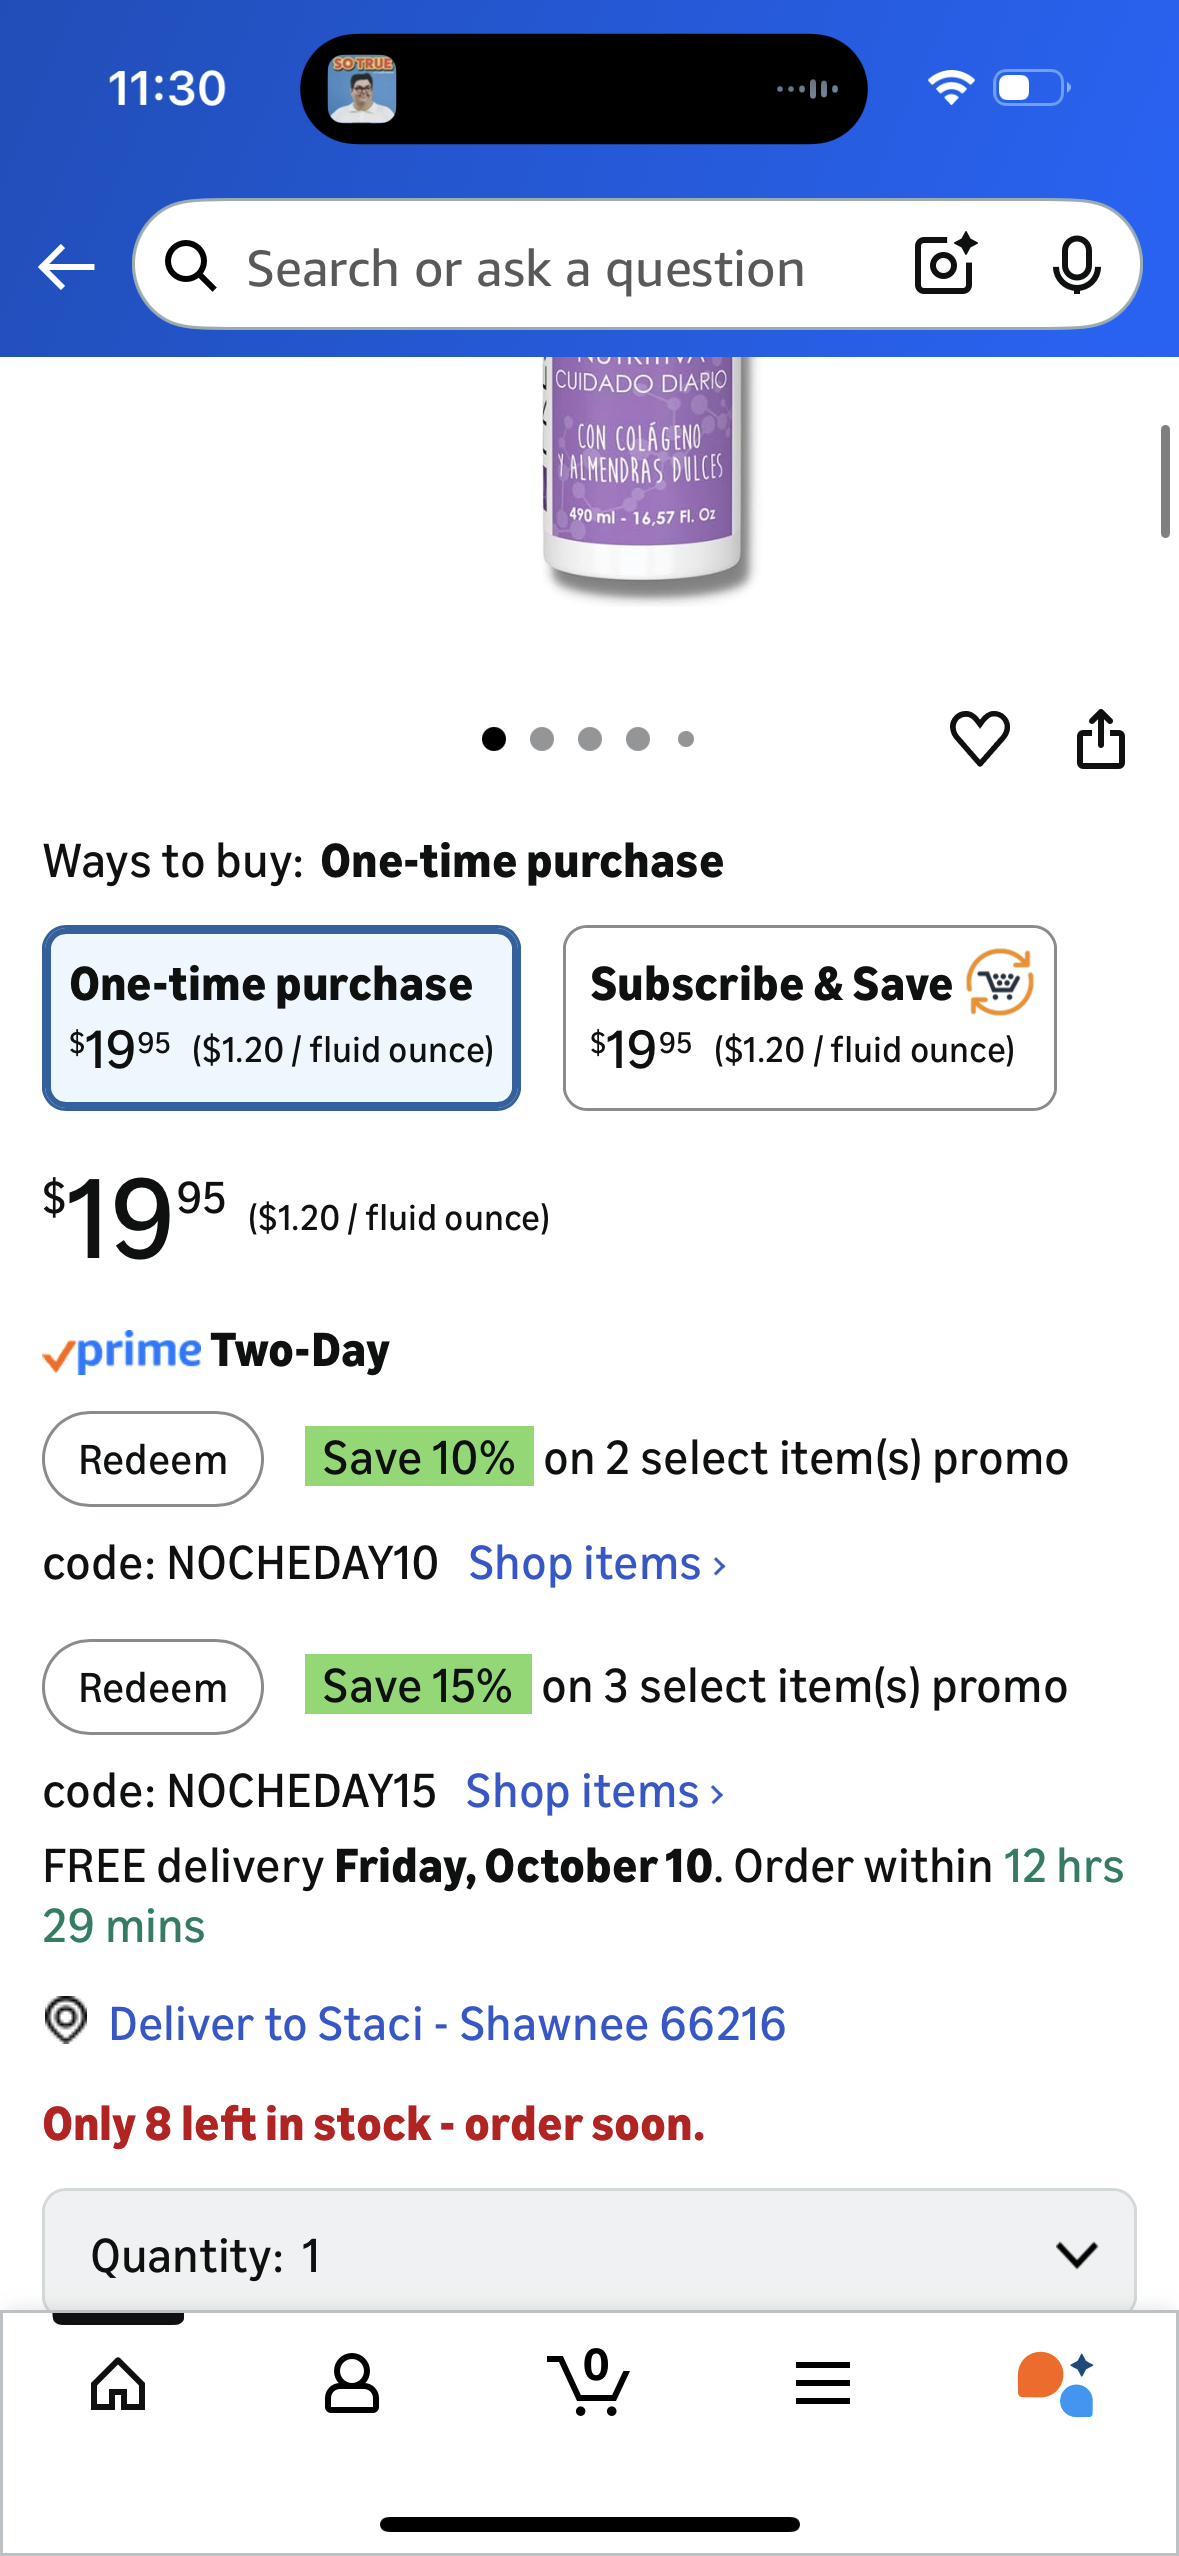Shop items for NOCHEDAY10 code

click(x=597, y=1564)
